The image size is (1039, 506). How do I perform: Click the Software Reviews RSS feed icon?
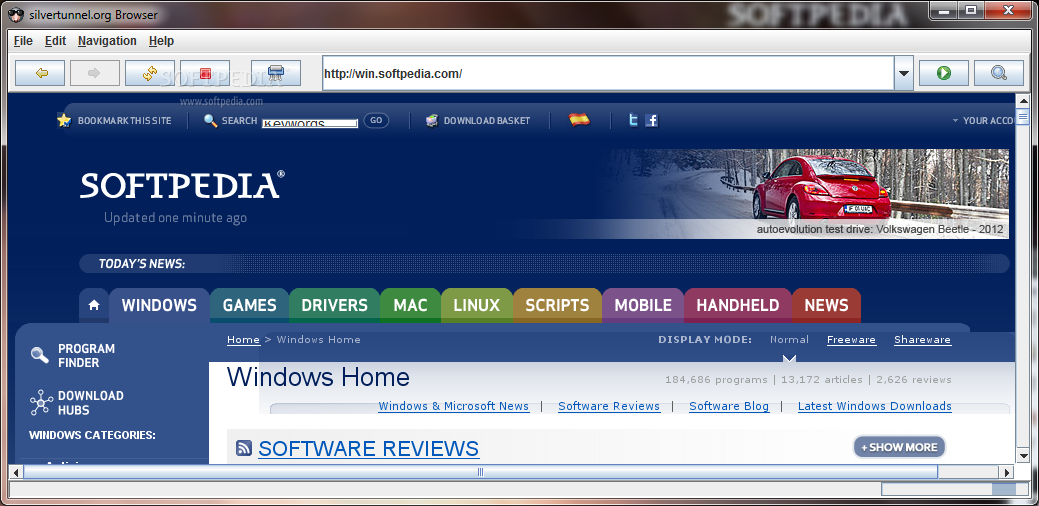244,448
